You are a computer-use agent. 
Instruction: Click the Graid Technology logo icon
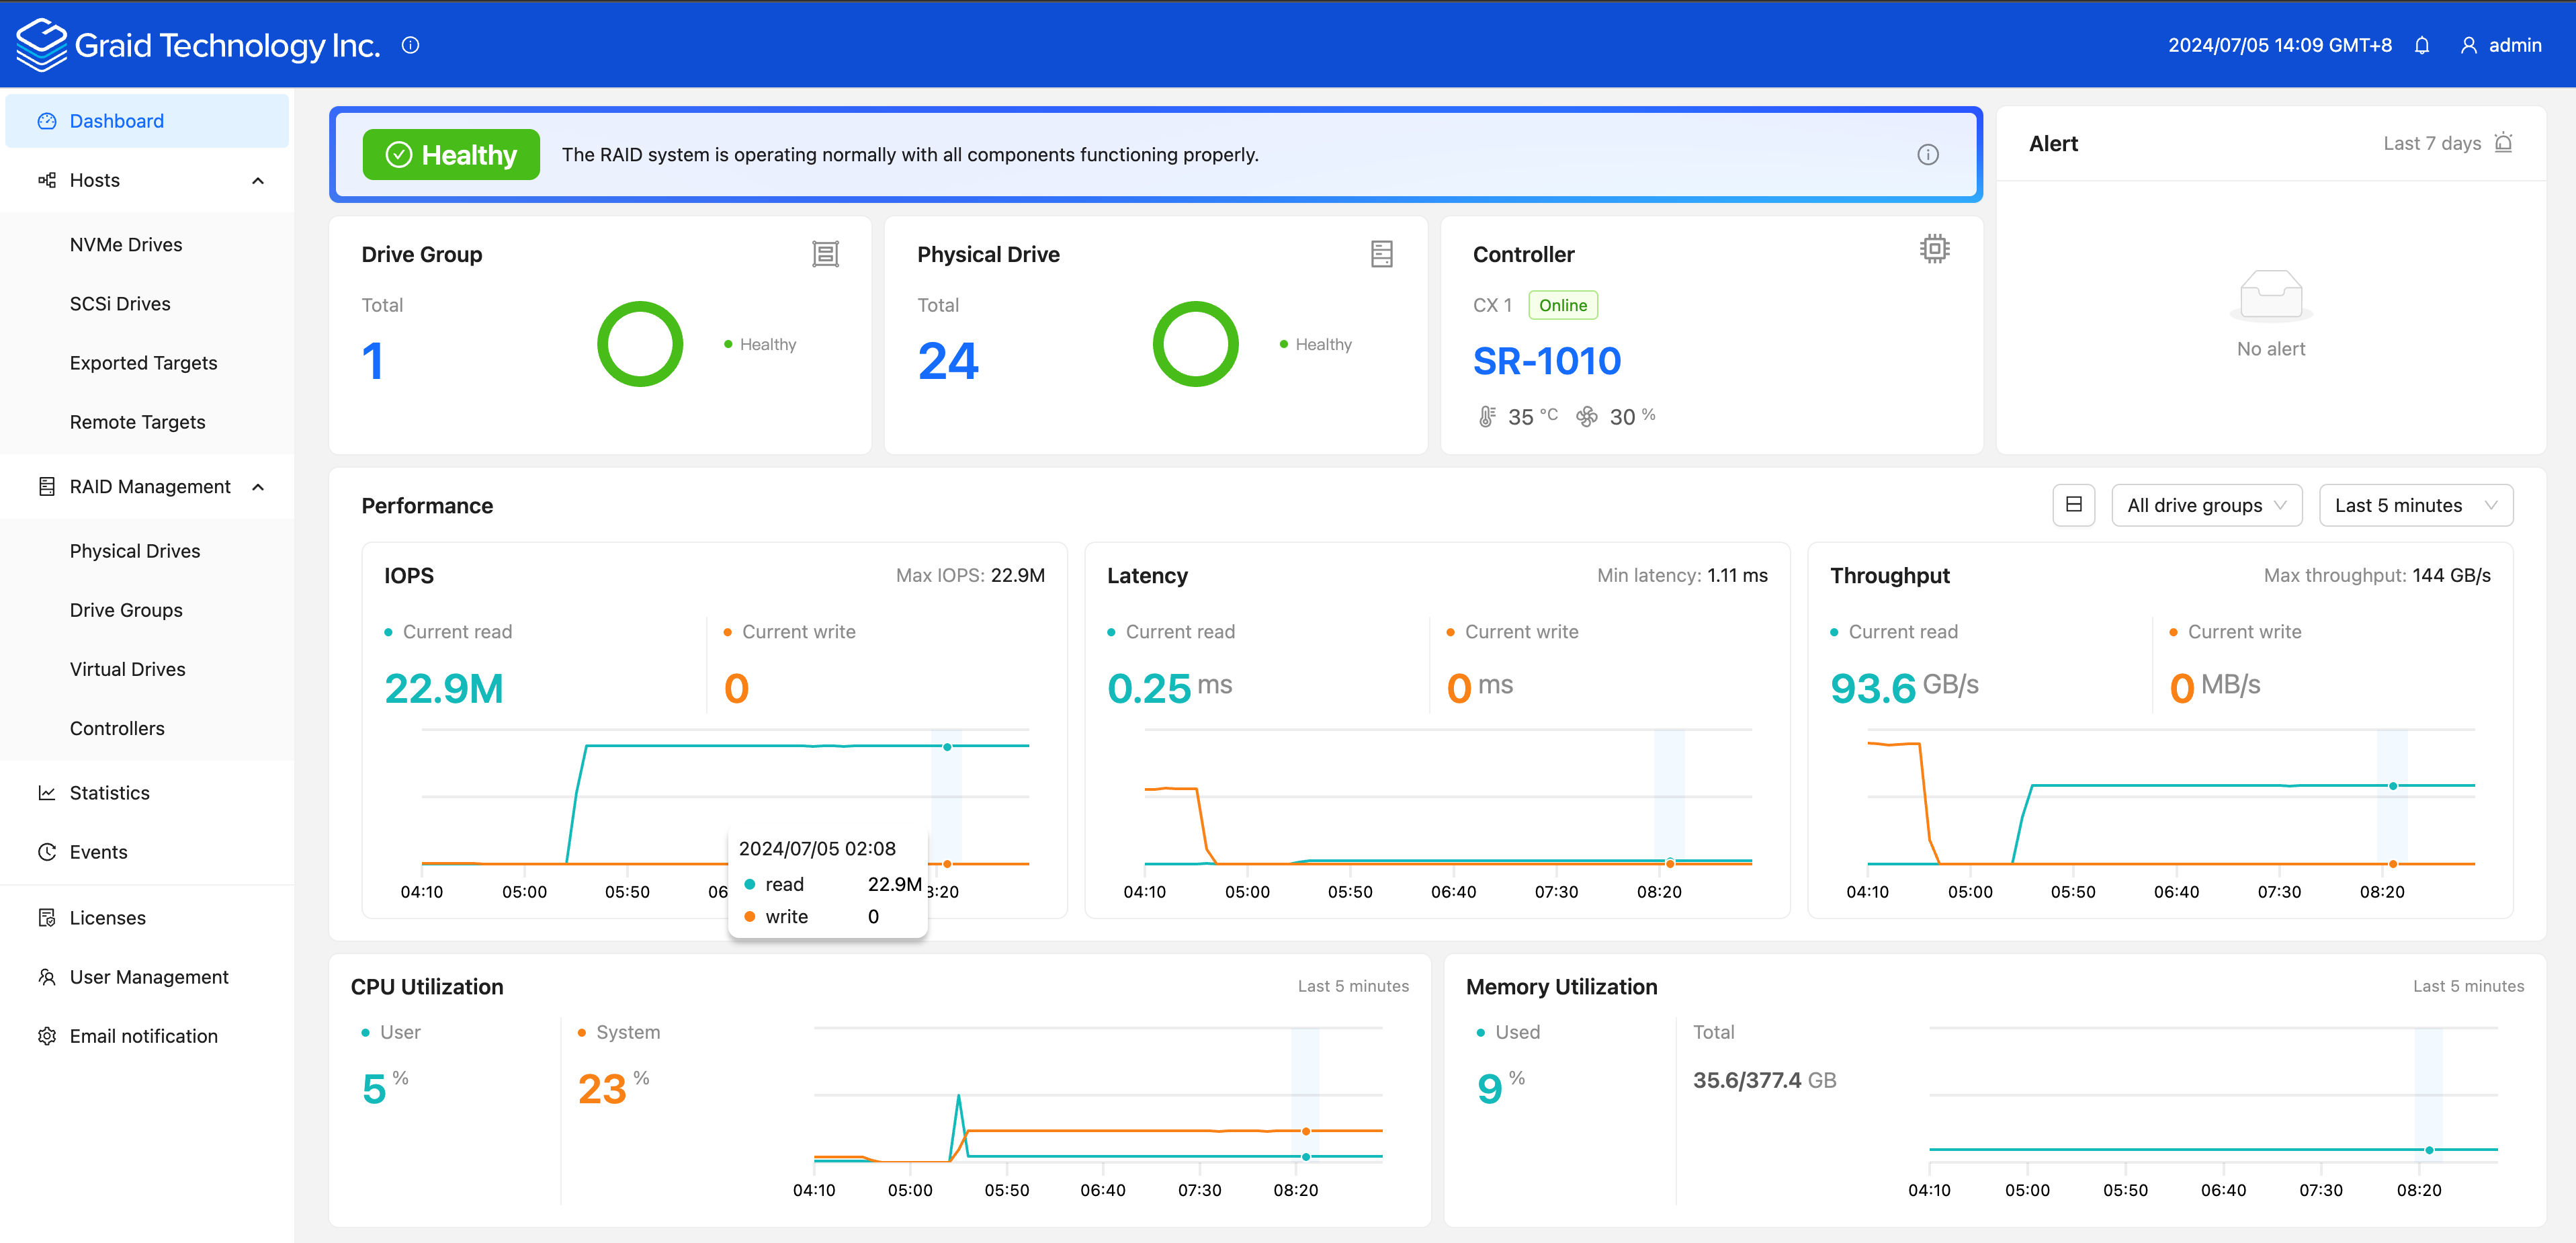tap(42, 45)
